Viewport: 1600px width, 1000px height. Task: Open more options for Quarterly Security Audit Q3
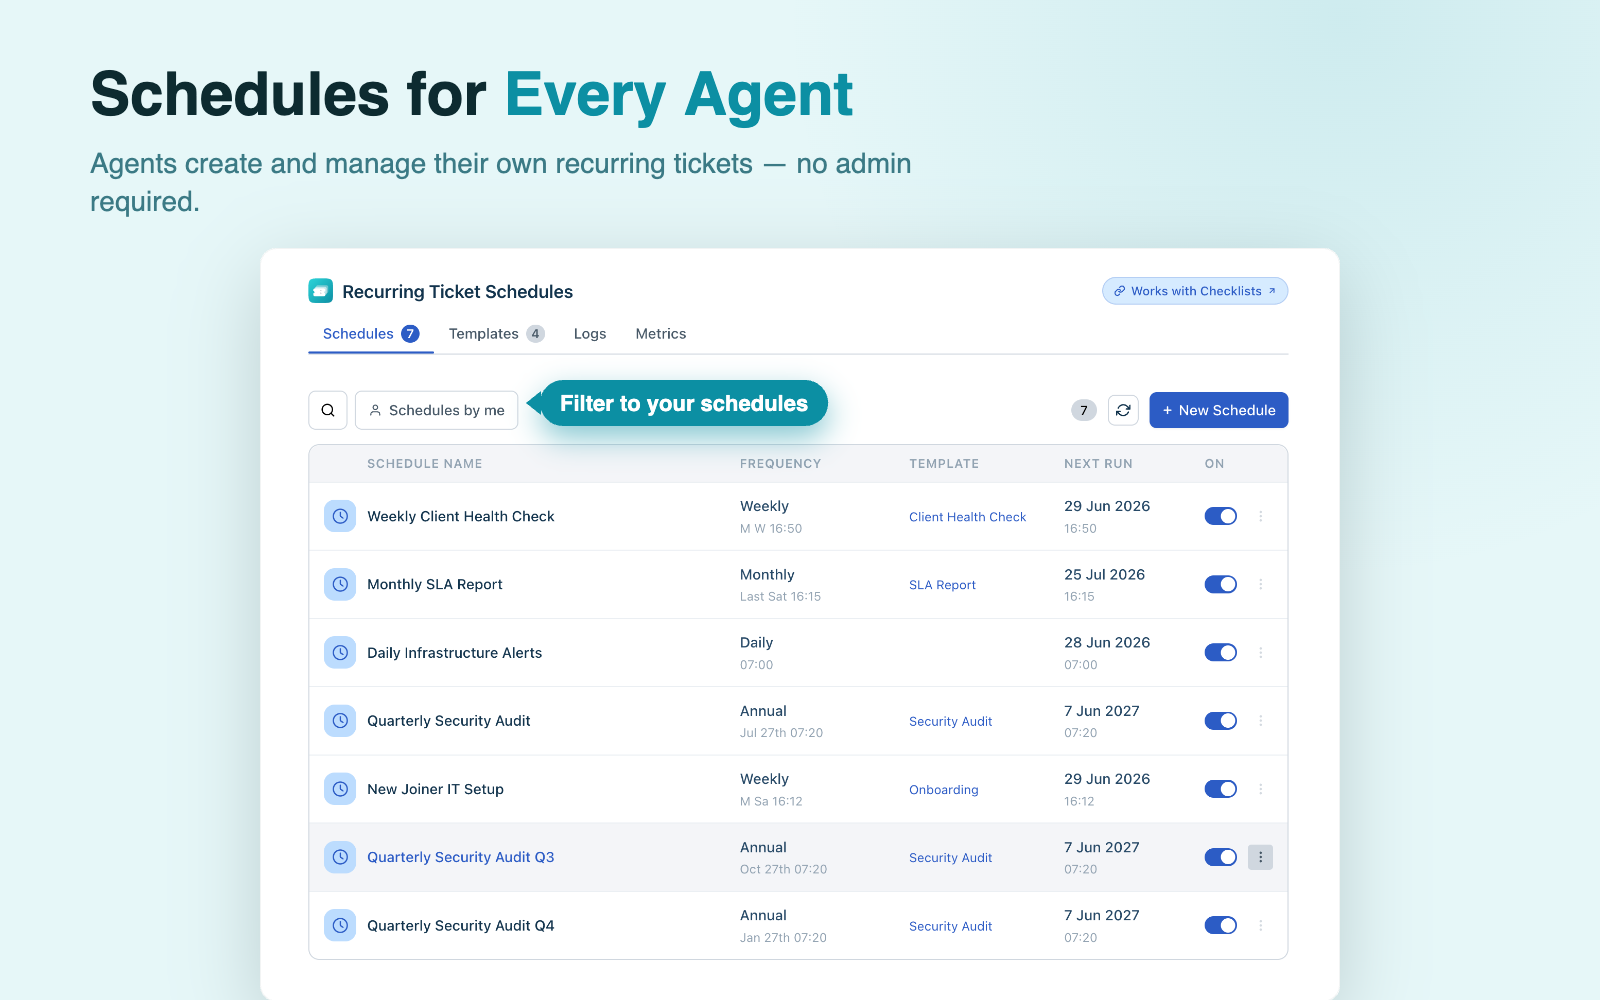(x=1260, y=857)
